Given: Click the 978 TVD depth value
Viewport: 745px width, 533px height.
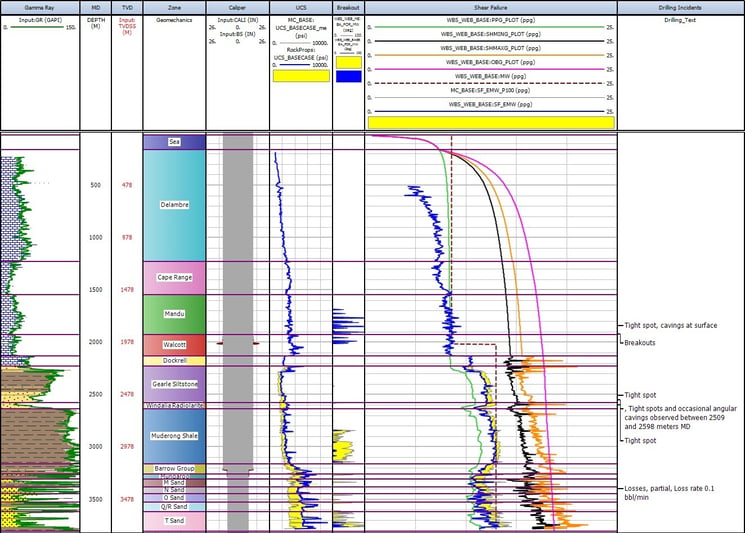Looking at the screenshot, I should point(127,238).
